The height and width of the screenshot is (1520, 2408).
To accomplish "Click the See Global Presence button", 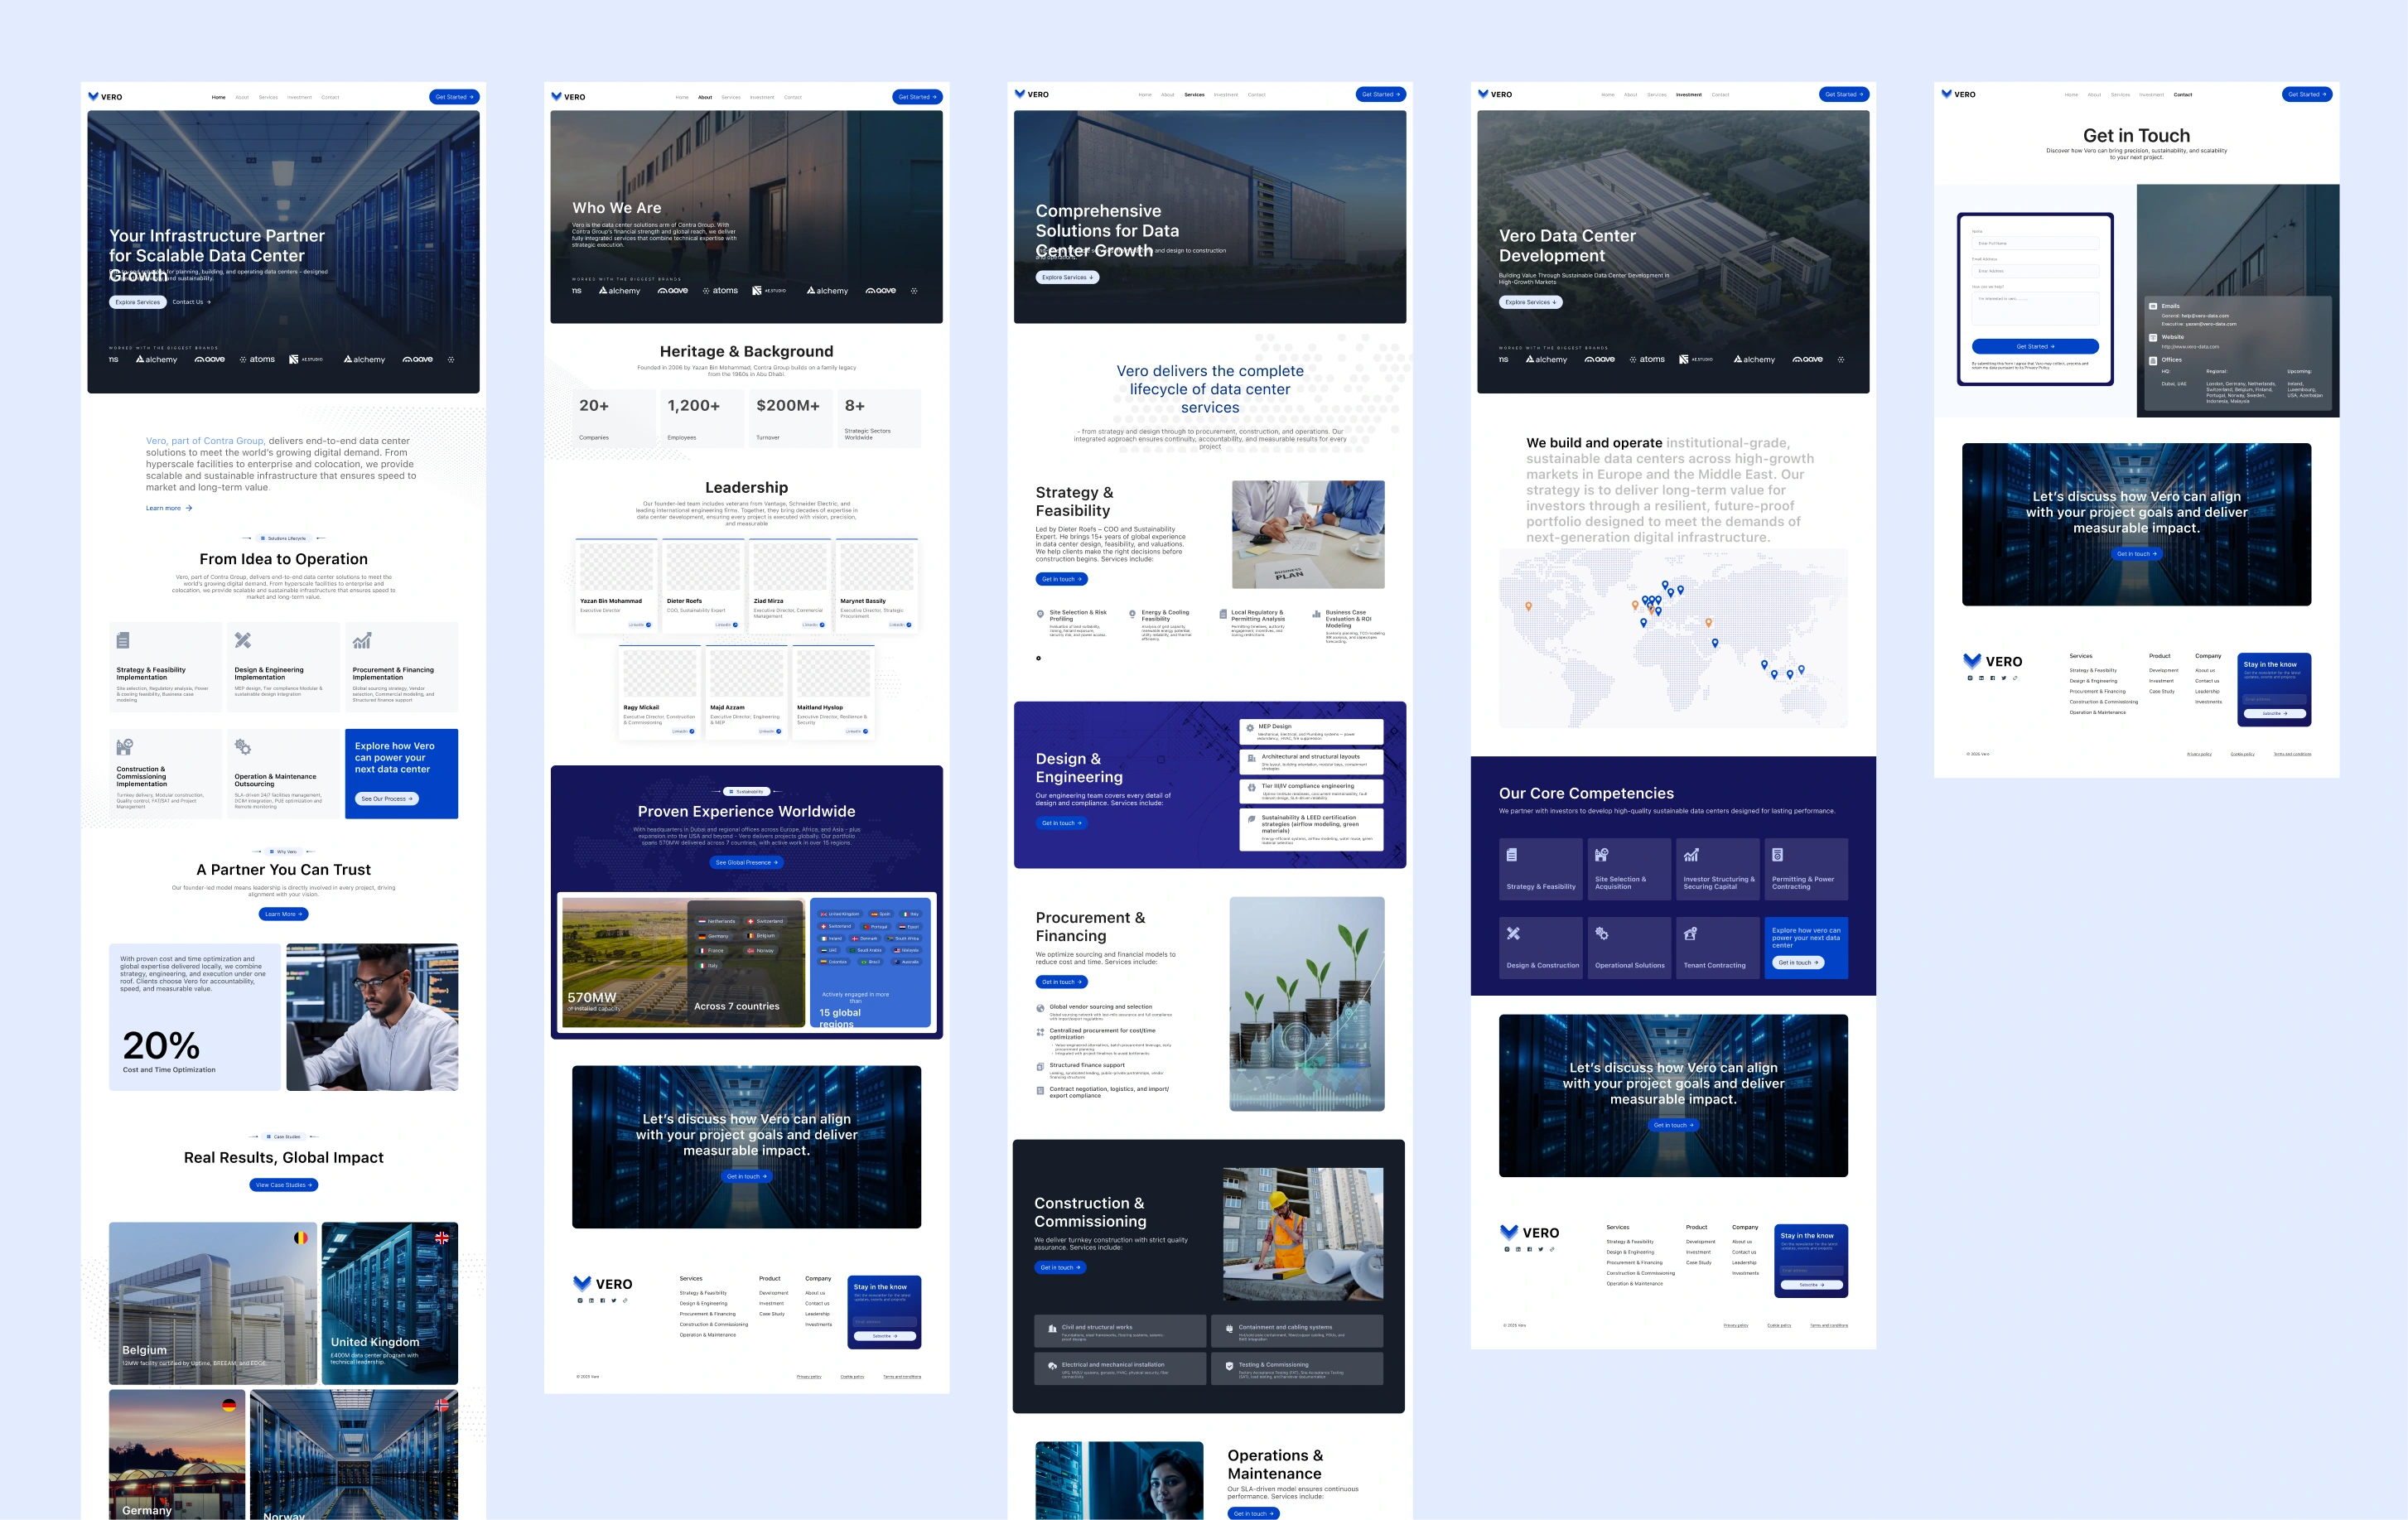I will coord(747,862).
